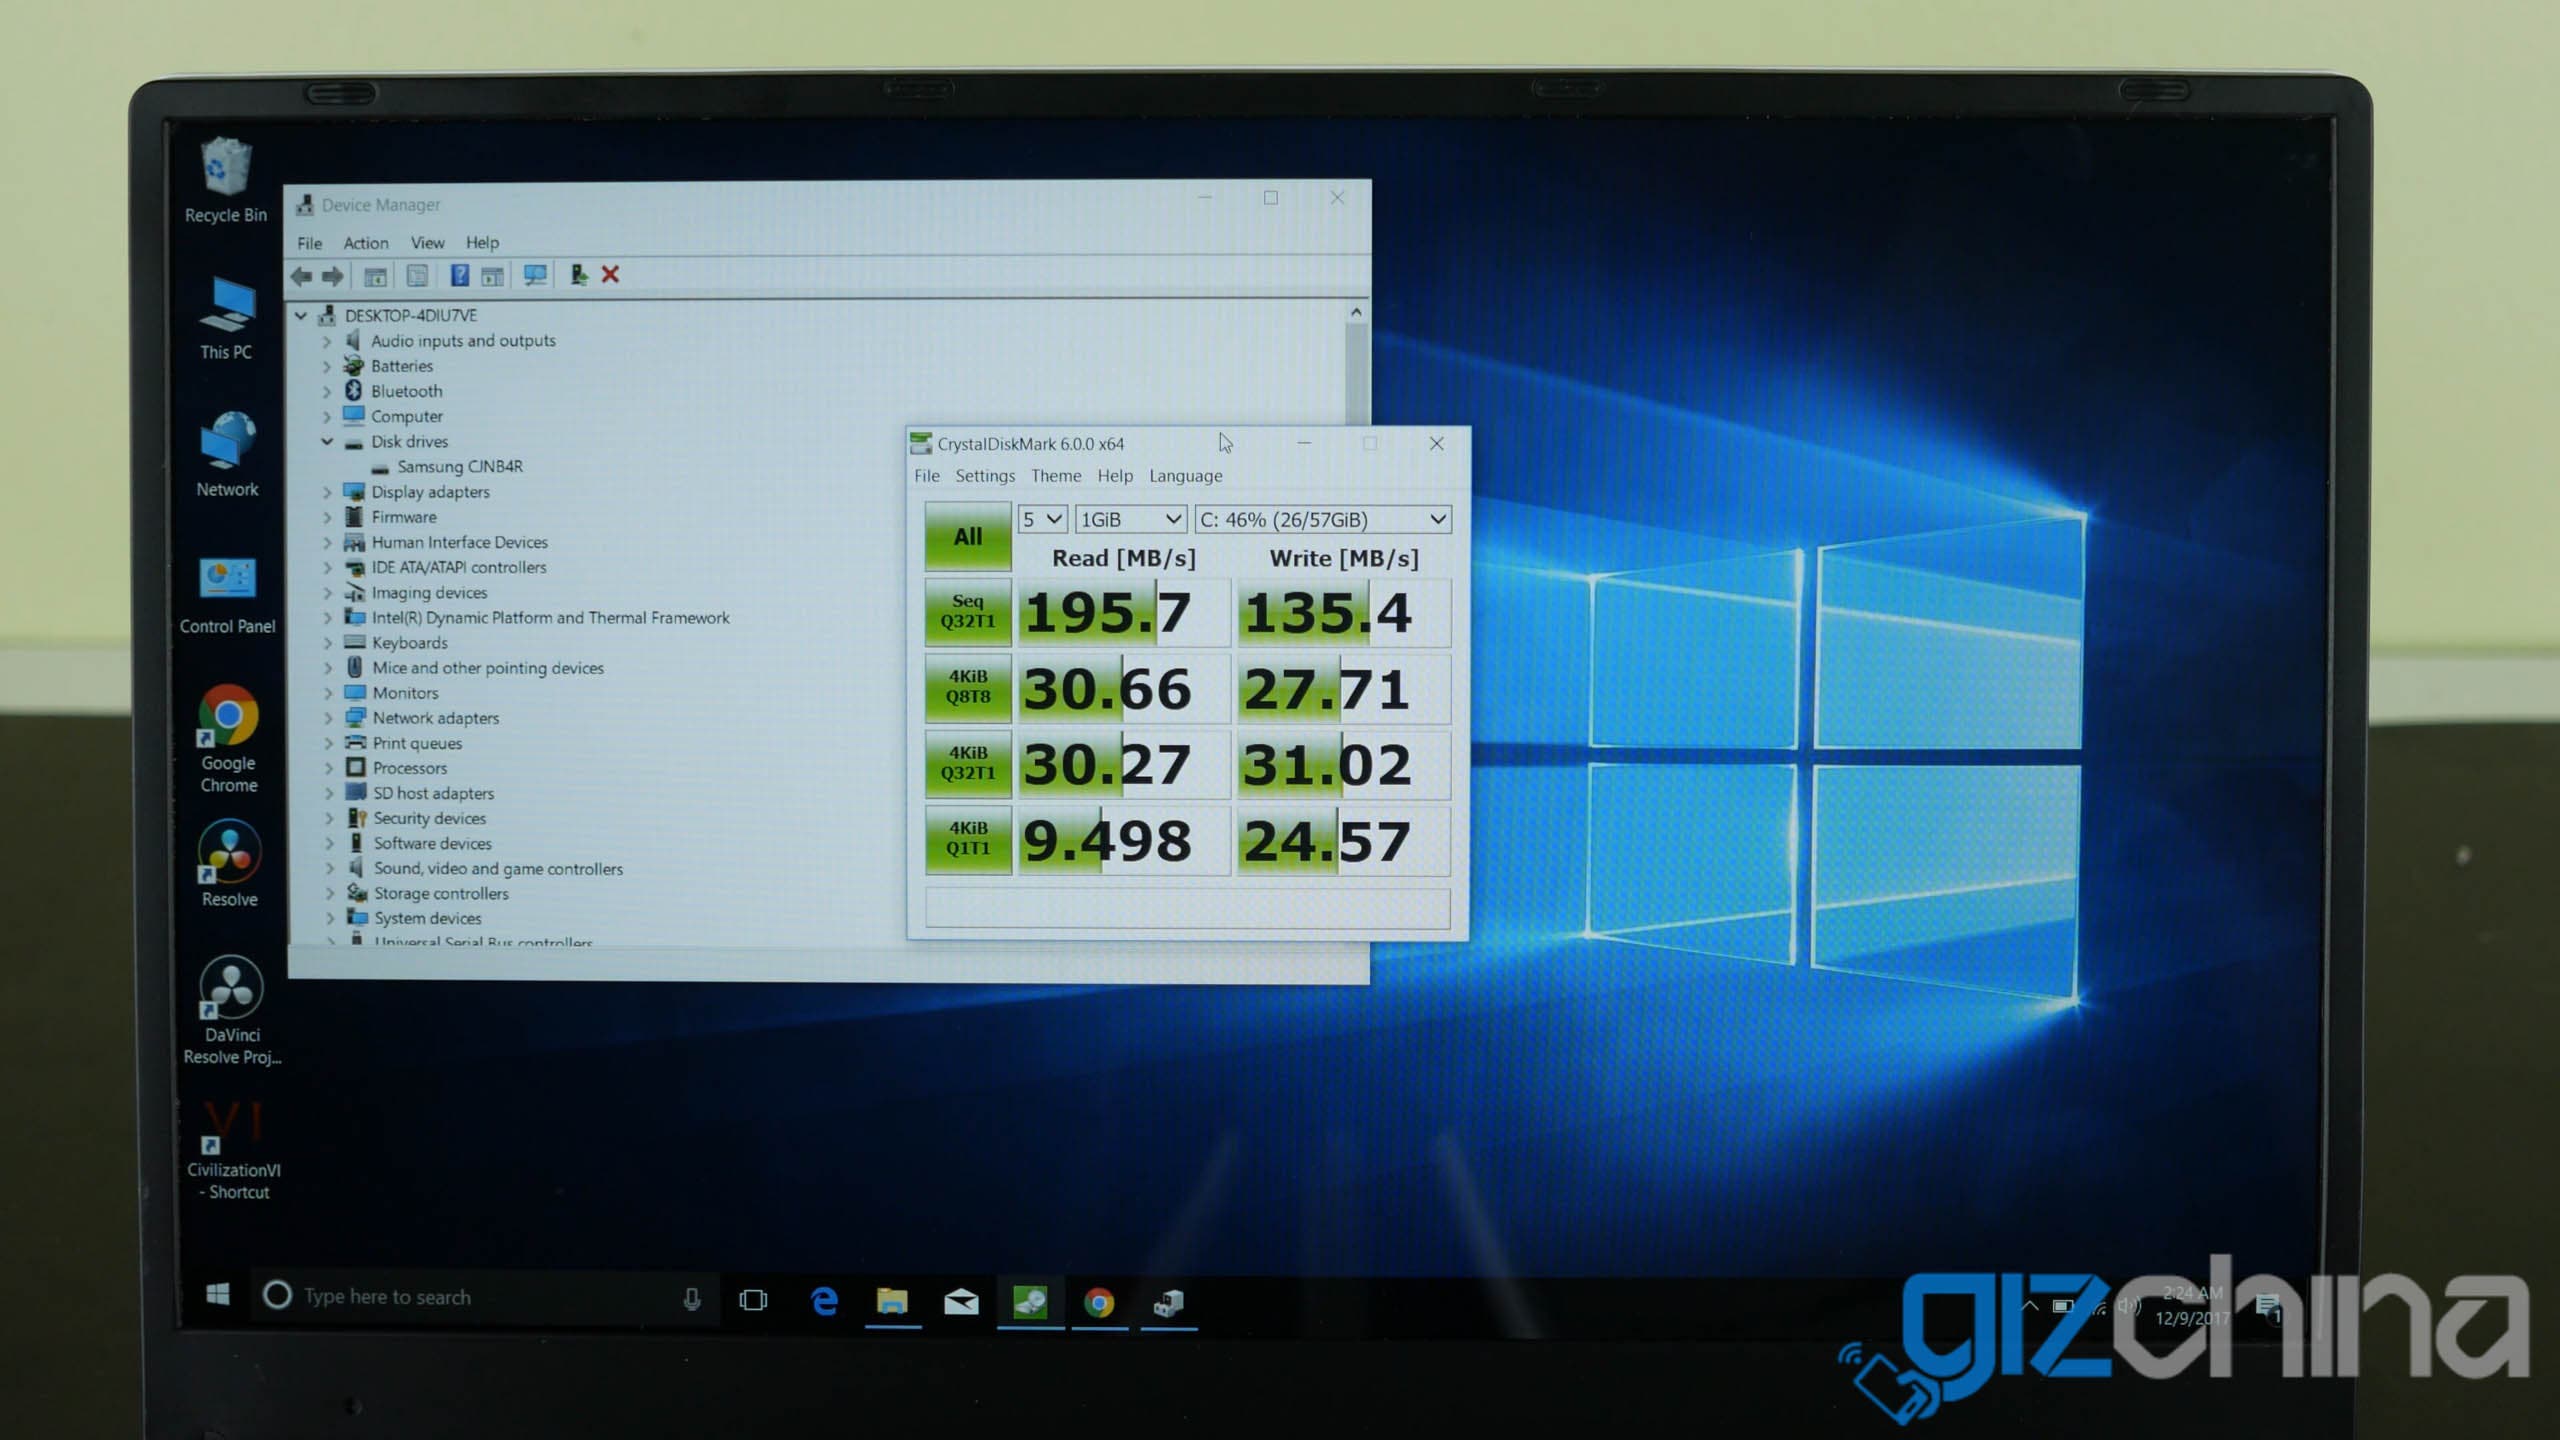Open the Language menu in CrystalDiskMark
The width and height of the screenshot is (2560, 1440).
1185,476
